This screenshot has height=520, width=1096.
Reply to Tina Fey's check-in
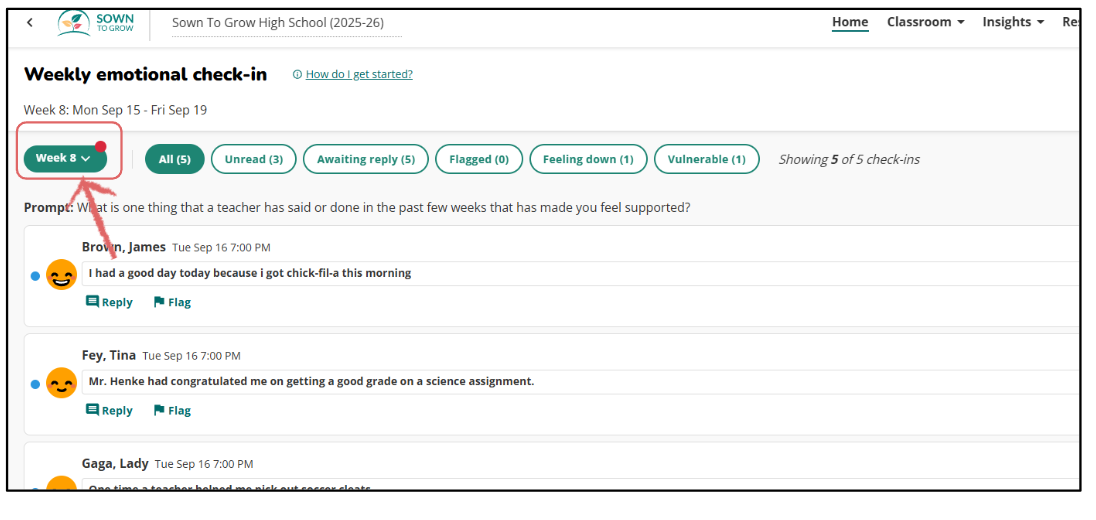click(109, 410)
